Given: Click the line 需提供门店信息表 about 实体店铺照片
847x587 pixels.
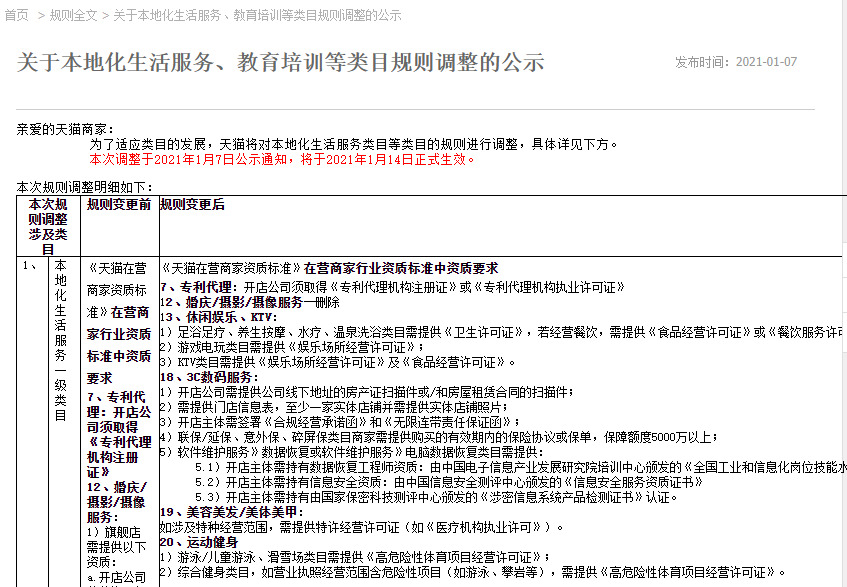Looking at the screenshot, I should (334, 407).
